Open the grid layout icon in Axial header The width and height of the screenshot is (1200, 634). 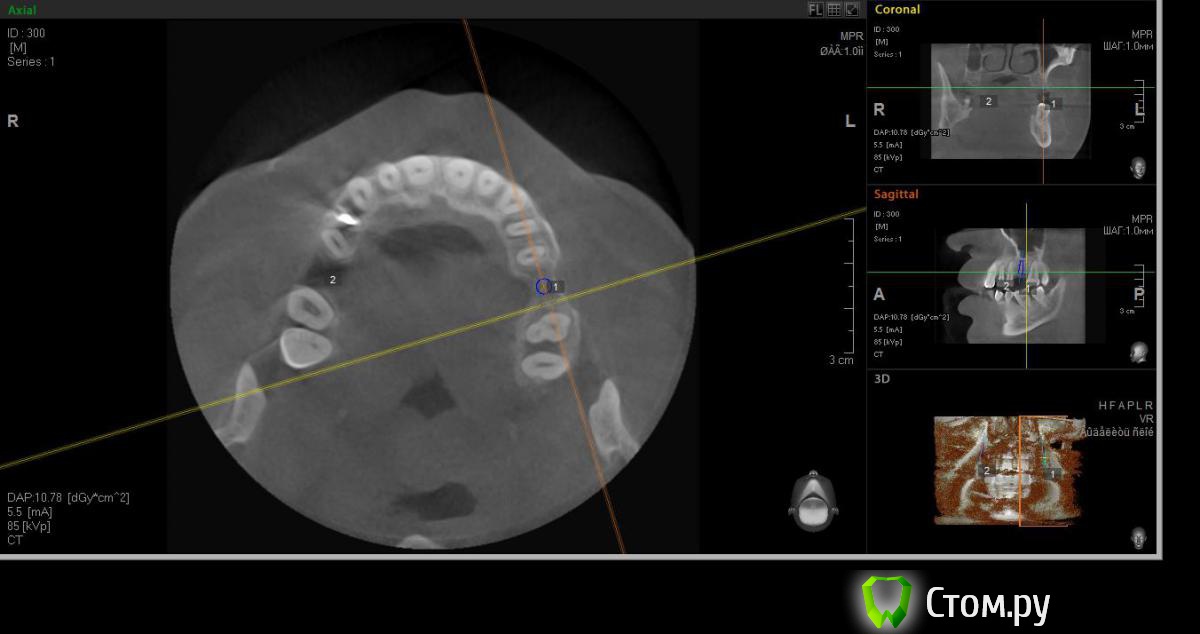[833, 9]
